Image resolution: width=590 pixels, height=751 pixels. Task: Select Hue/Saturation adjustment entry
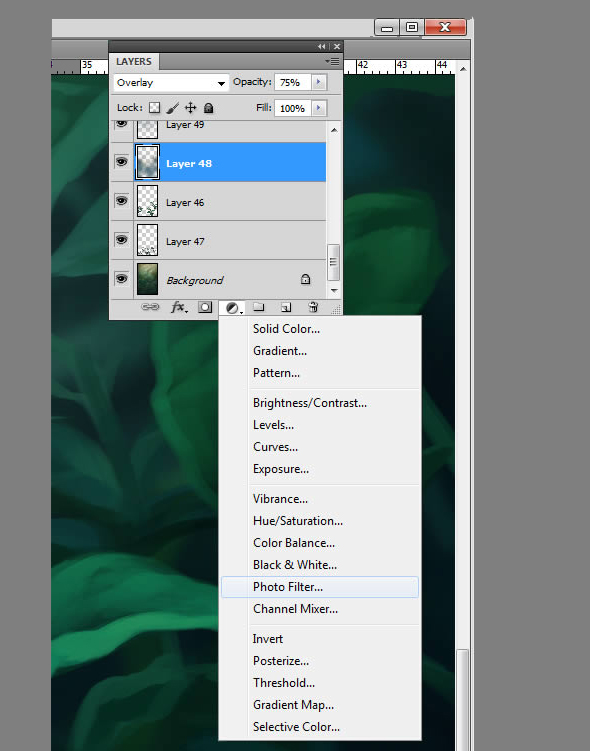tap(298, 521)
